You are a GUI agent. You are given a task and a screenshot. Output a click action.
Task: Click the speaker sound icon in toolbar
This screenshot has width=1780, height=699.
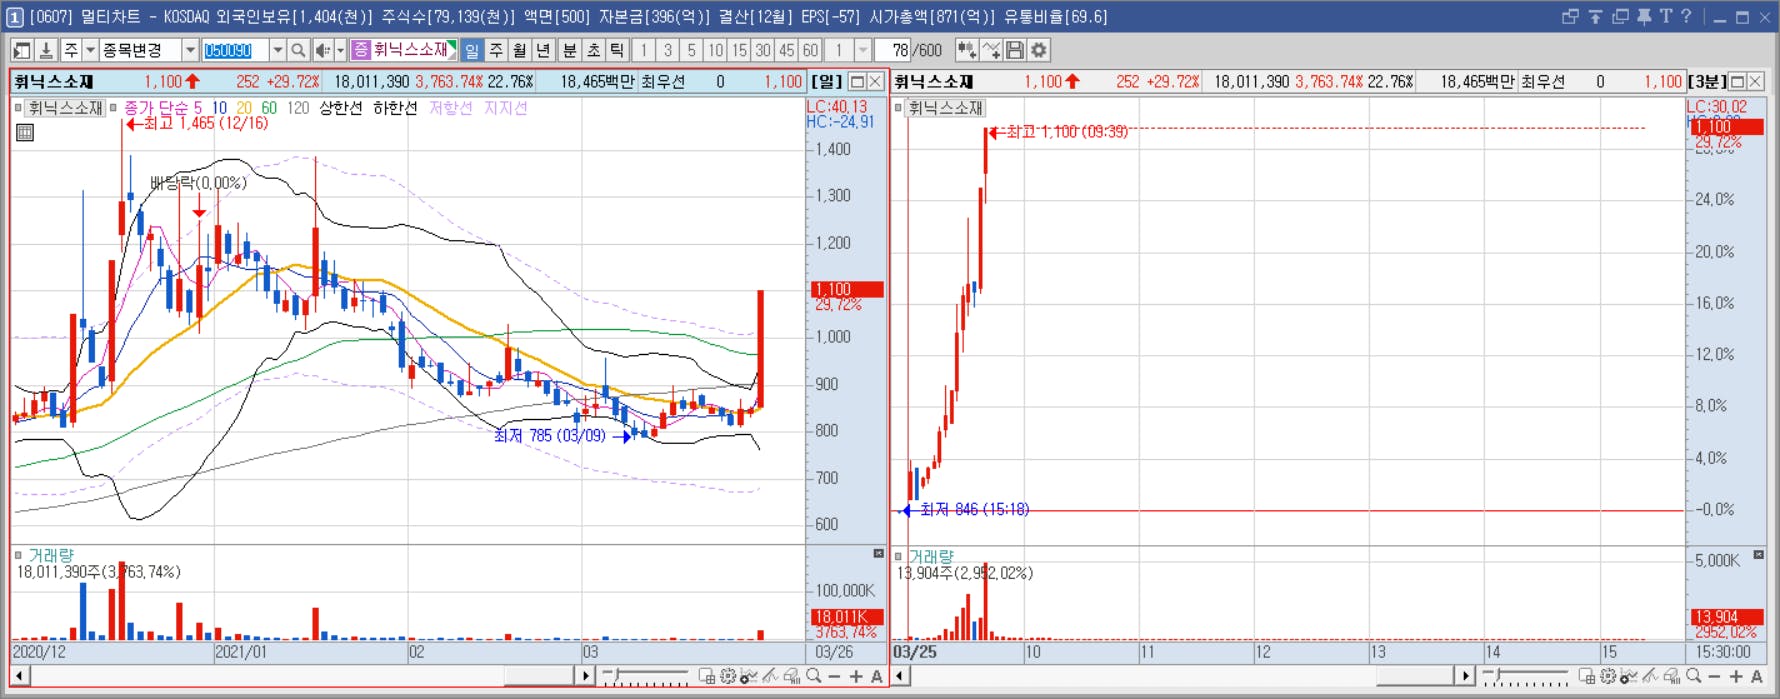pos(322,50)
